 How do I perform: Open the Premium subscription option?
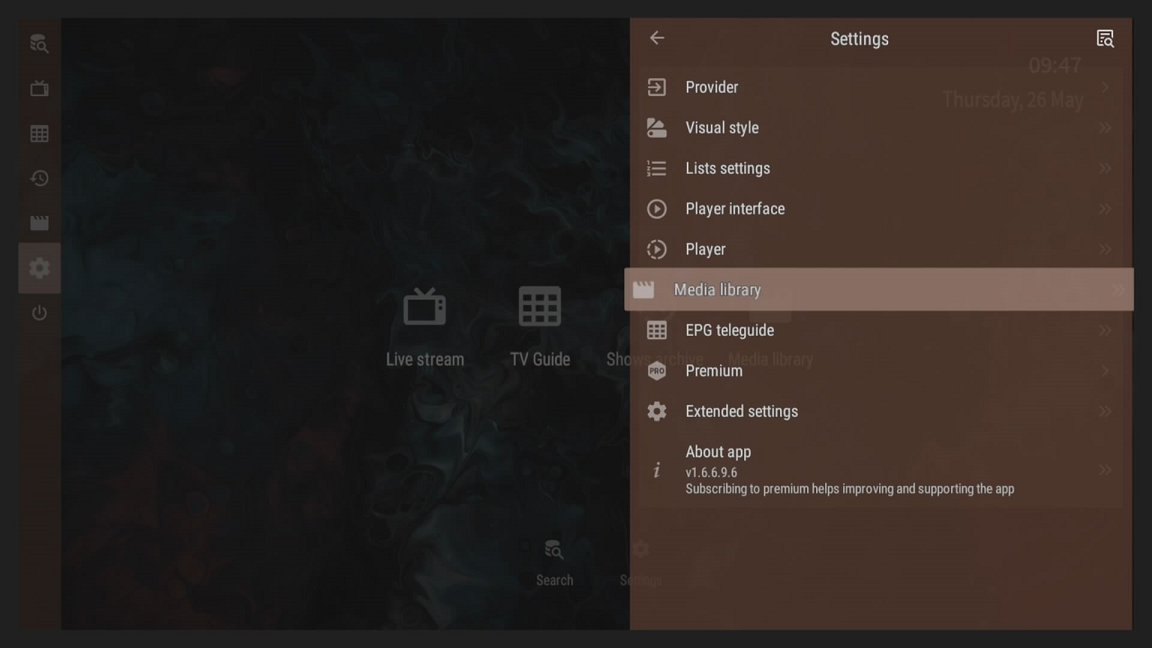tap(714, 371)
